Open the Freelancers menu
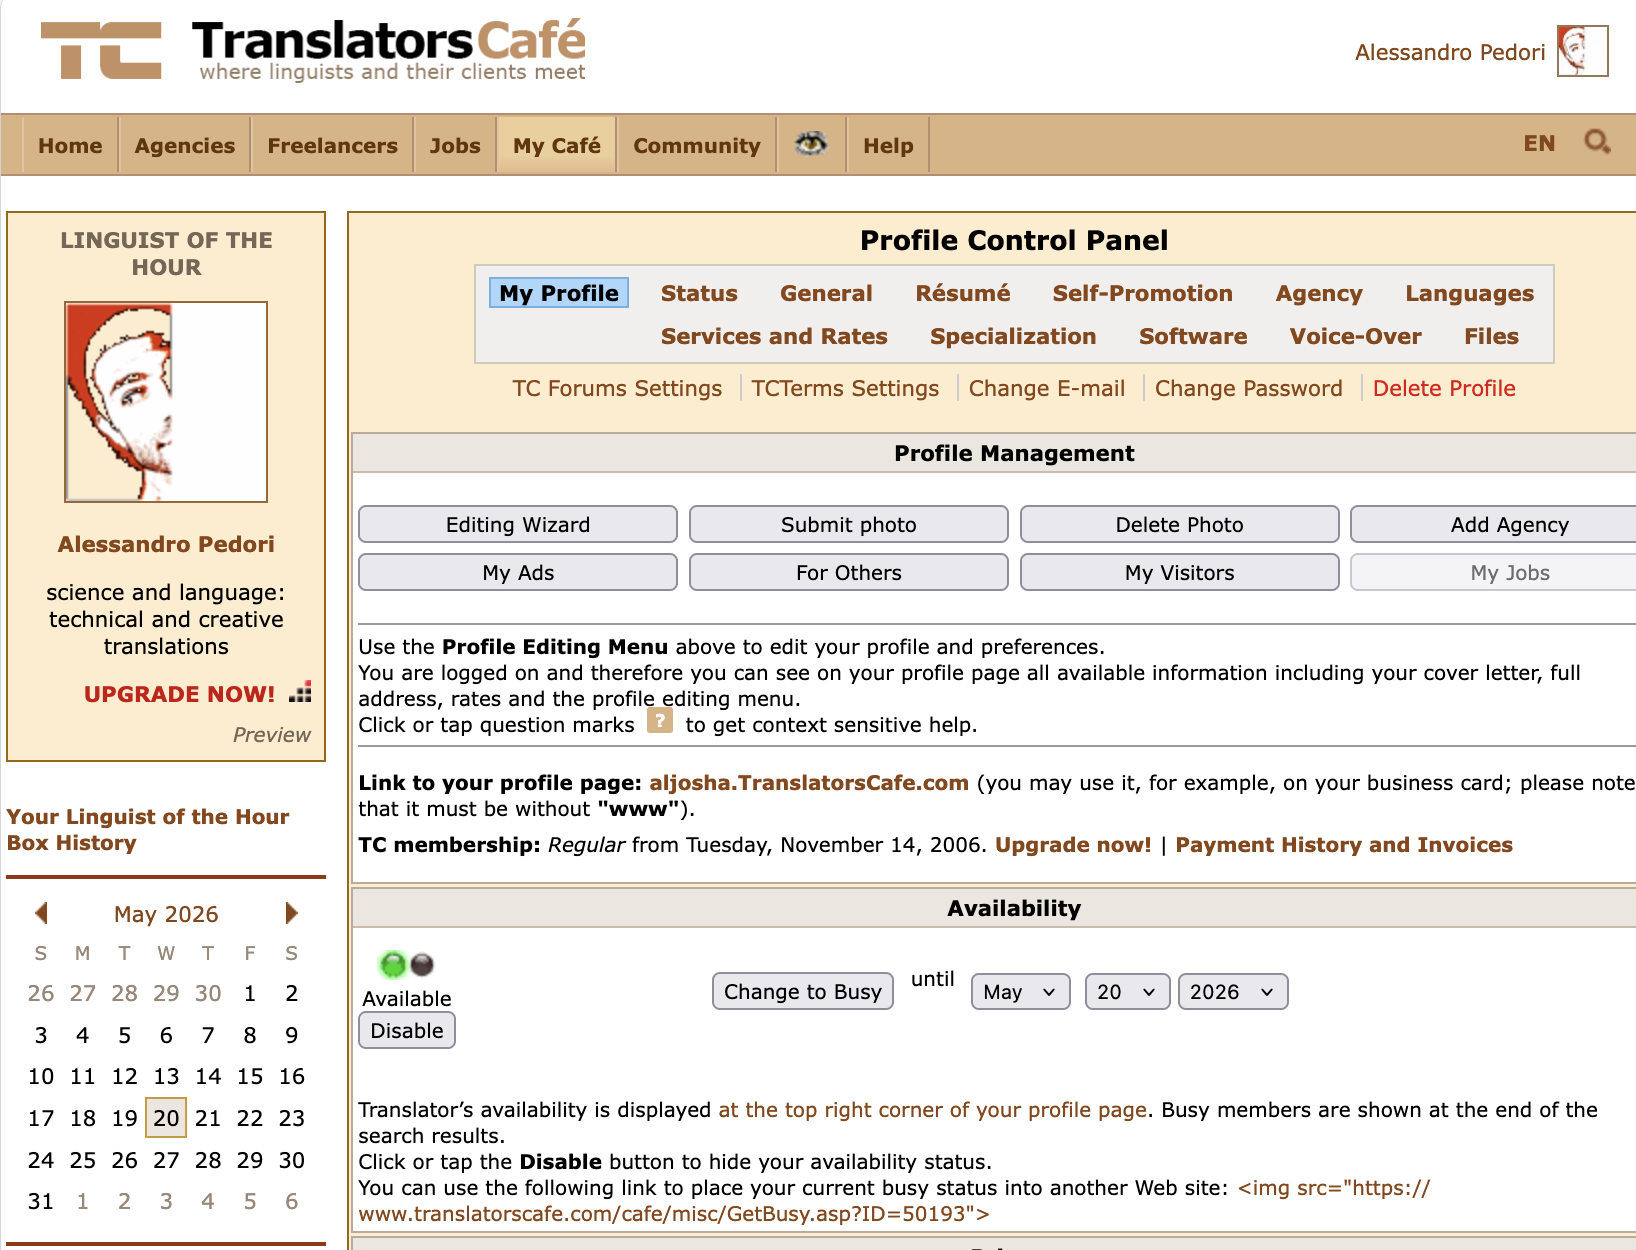 click(x=332, y=146)
